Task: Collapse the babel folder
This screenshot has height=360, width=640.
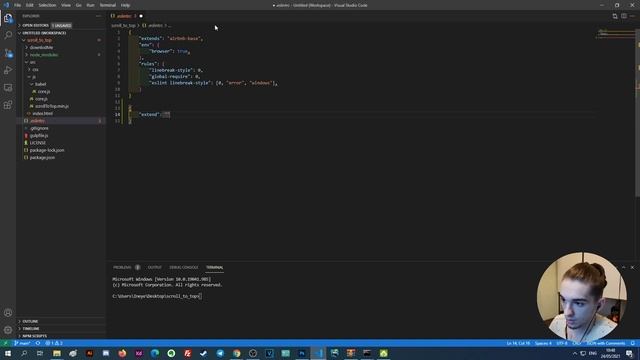Action: (40, 84)
